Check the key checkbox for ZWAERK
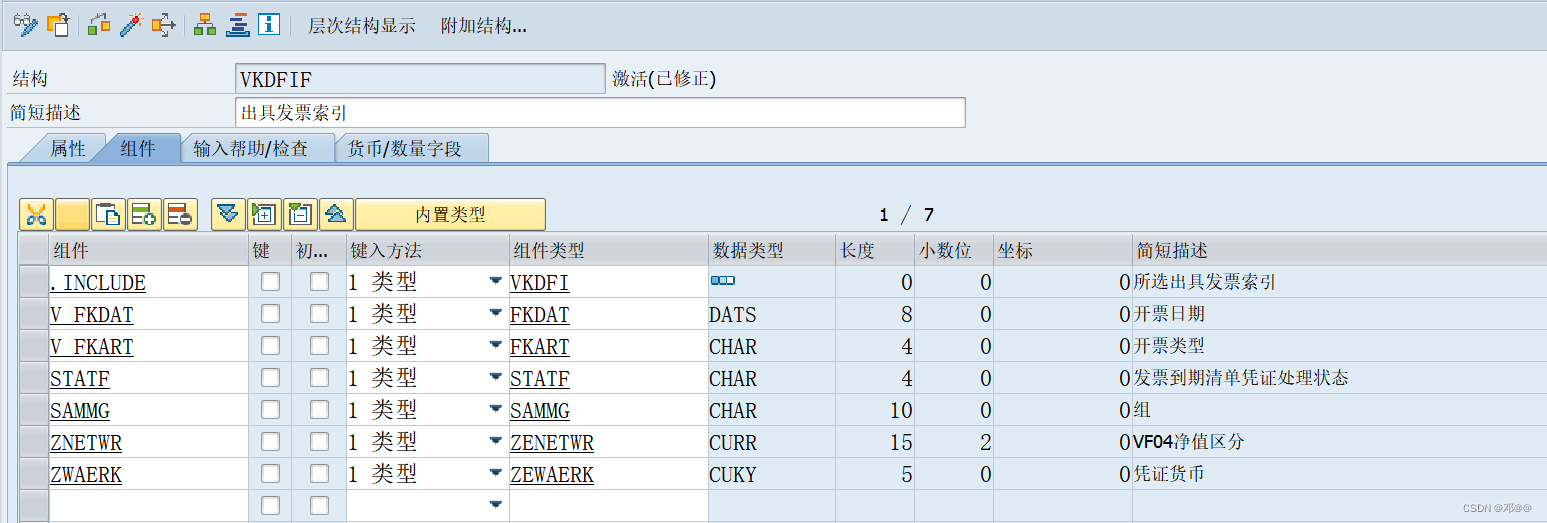Image resolution: width=1547 pixels, height=523 pixels. point(270,474)
